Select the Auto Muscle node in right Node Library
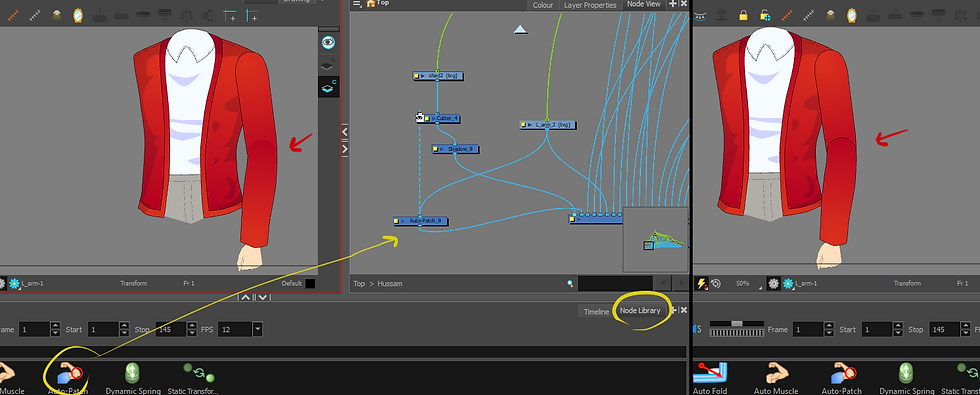The width and height of the screenshot is (980, 395). [x=776, y=378]
